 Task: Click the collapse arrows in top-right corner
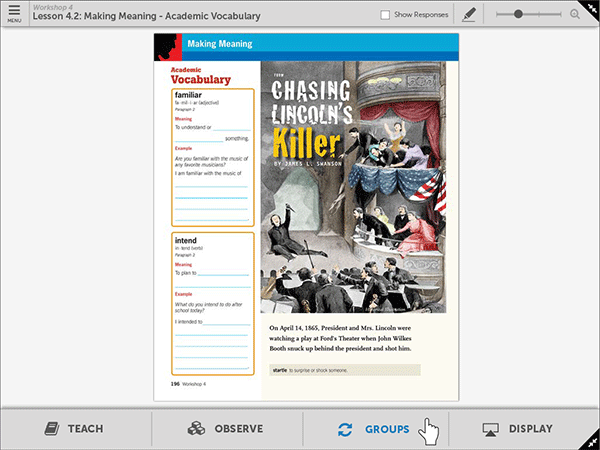tap(592, 7)
